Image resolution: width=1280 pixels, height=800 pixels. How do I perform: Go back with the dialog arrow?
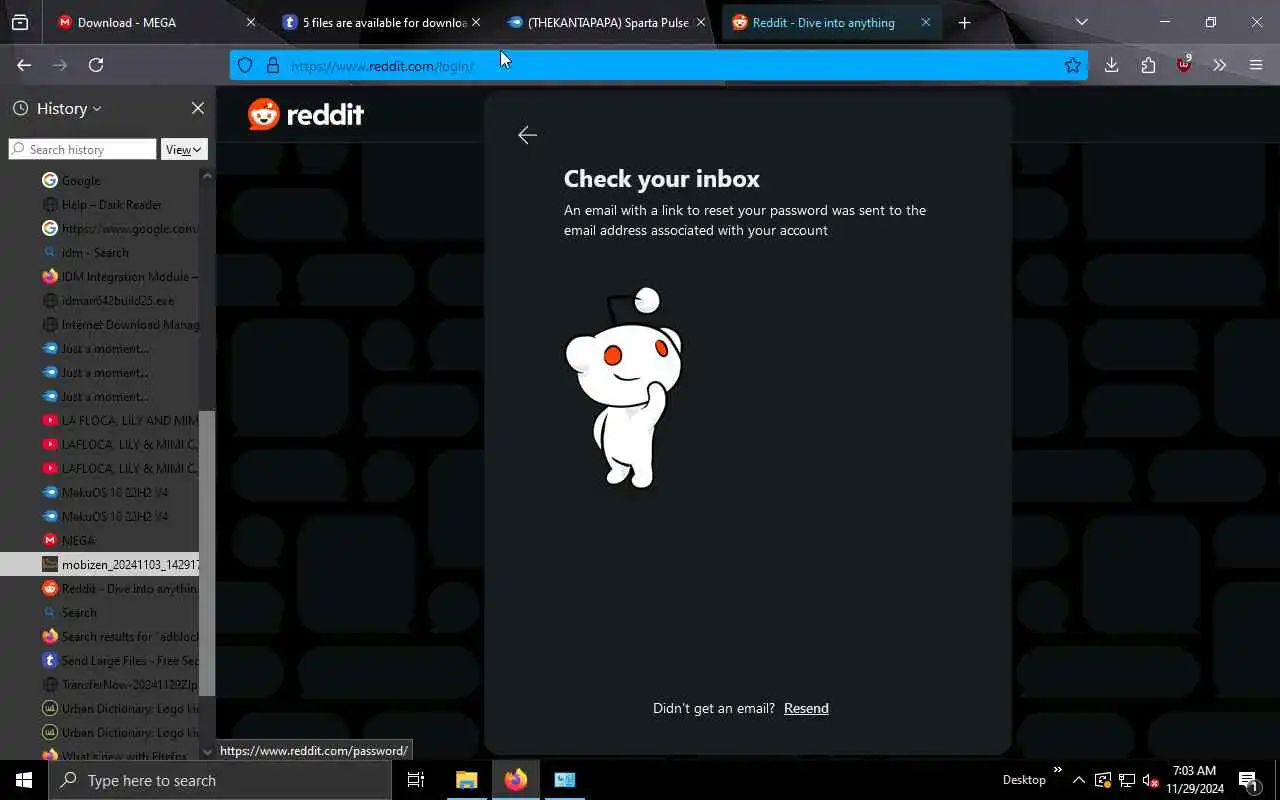coord(528,135)
